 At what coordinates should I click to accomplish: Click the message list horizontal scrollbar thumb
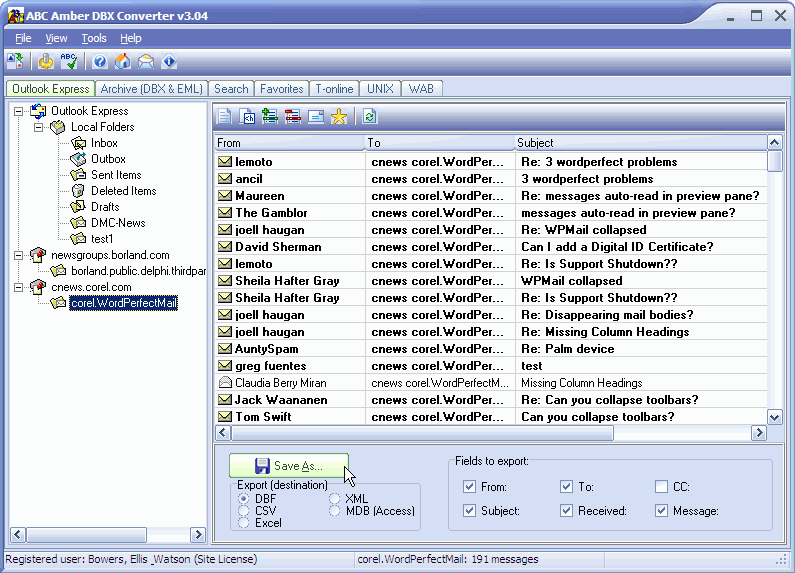[x=422, y=433]
